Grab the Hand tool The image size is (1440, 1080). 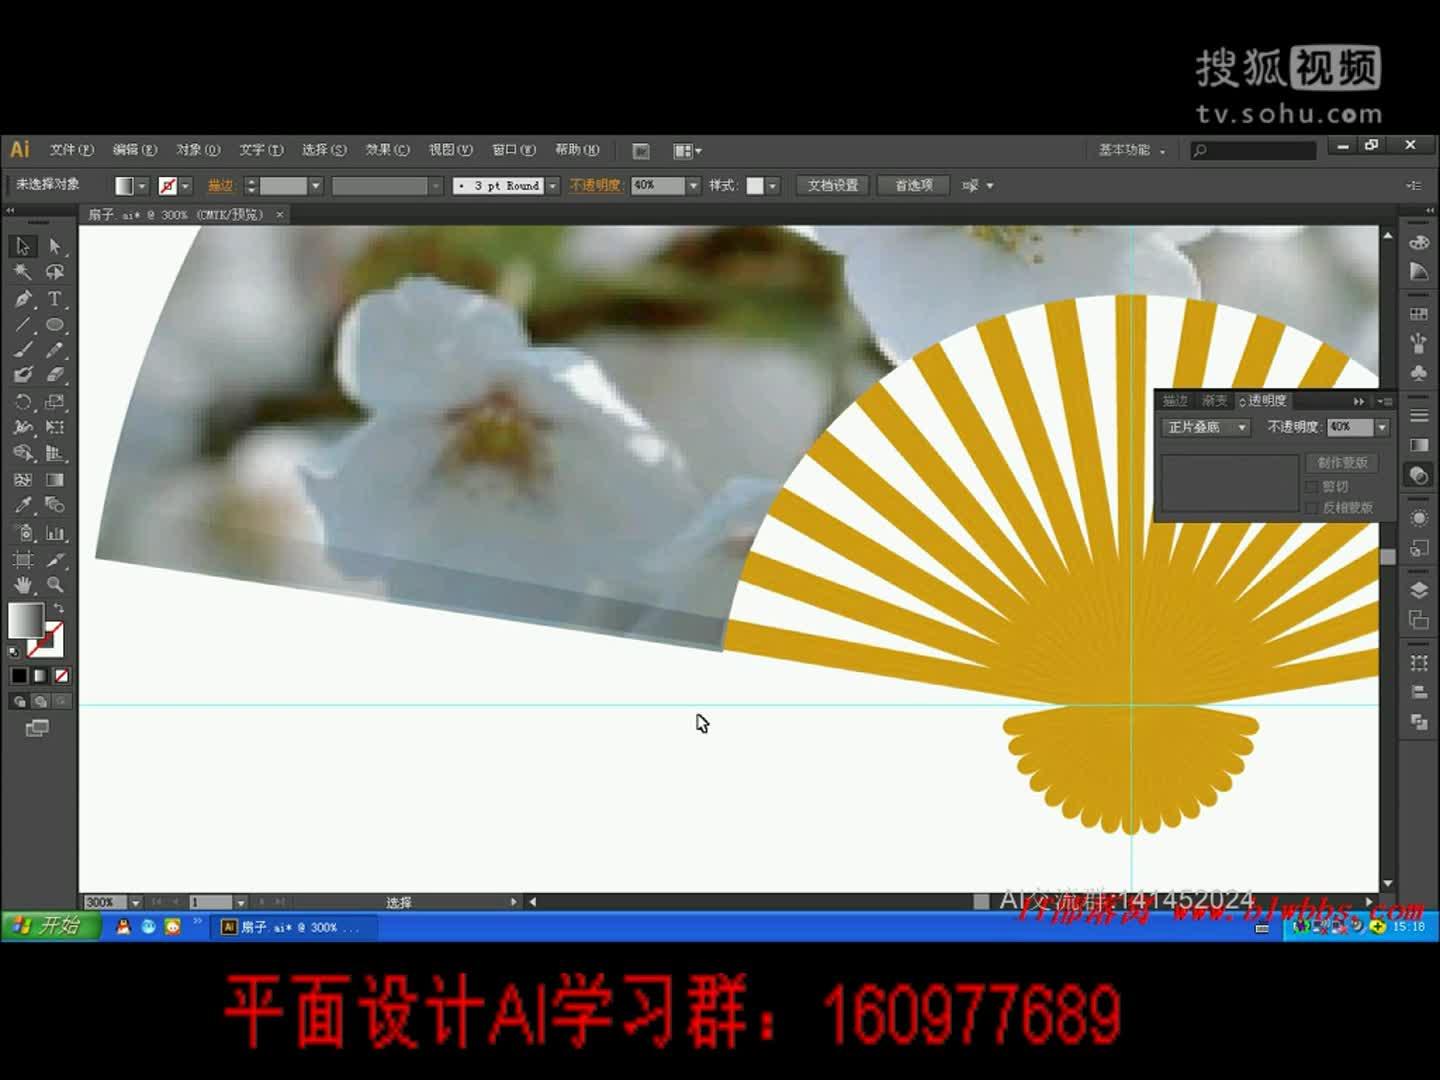coord(21,584)
